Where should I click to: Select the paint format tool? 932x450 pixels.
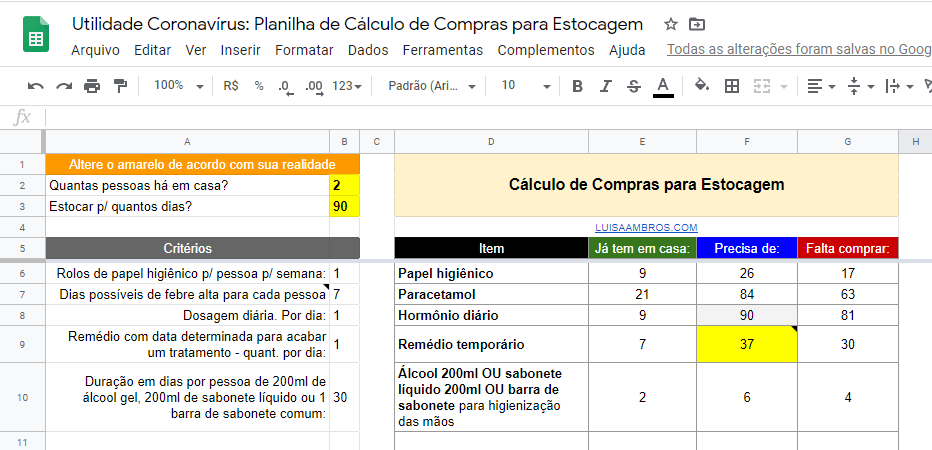click(x=120, y=86)
